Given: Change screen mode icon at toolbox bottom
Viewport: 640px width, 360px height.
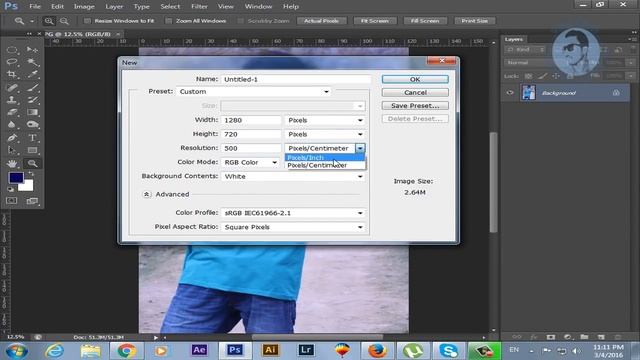Looking at the screenshot, I should [32, 201].
